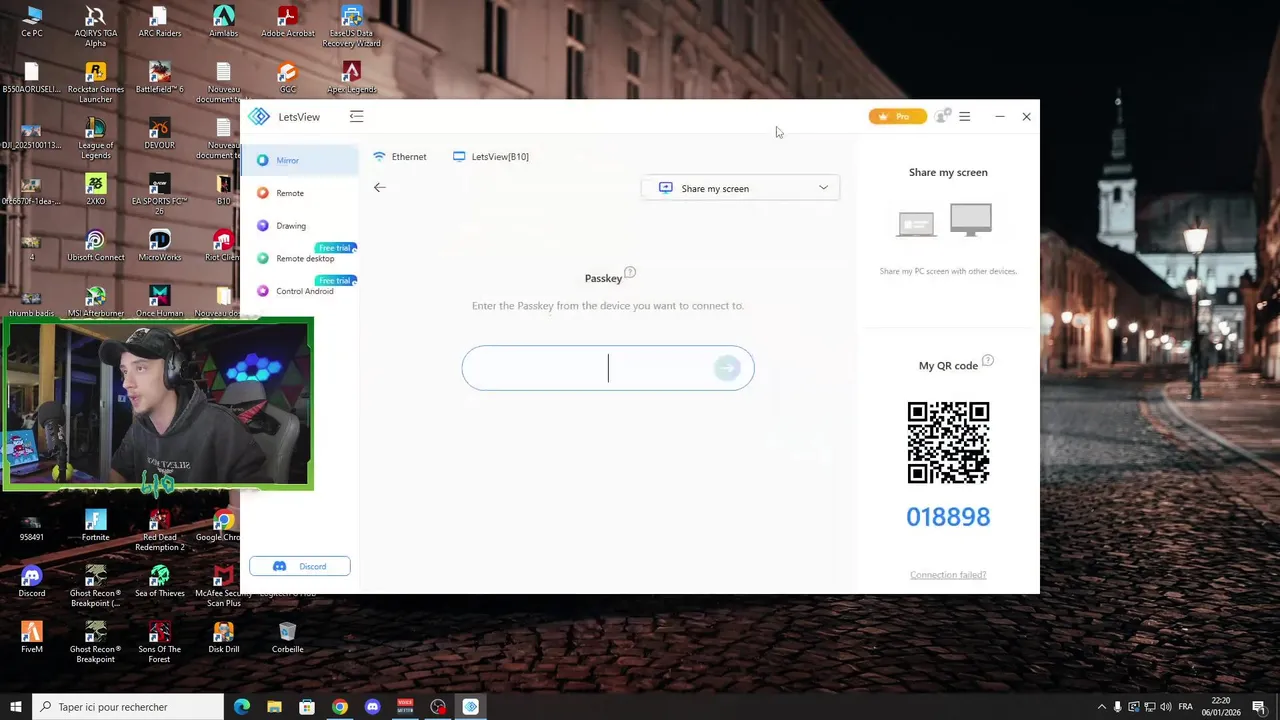Screen dimensions: 1280x720
Task: Open the LetsView hamburger settings menu
Action: (965, 117)
